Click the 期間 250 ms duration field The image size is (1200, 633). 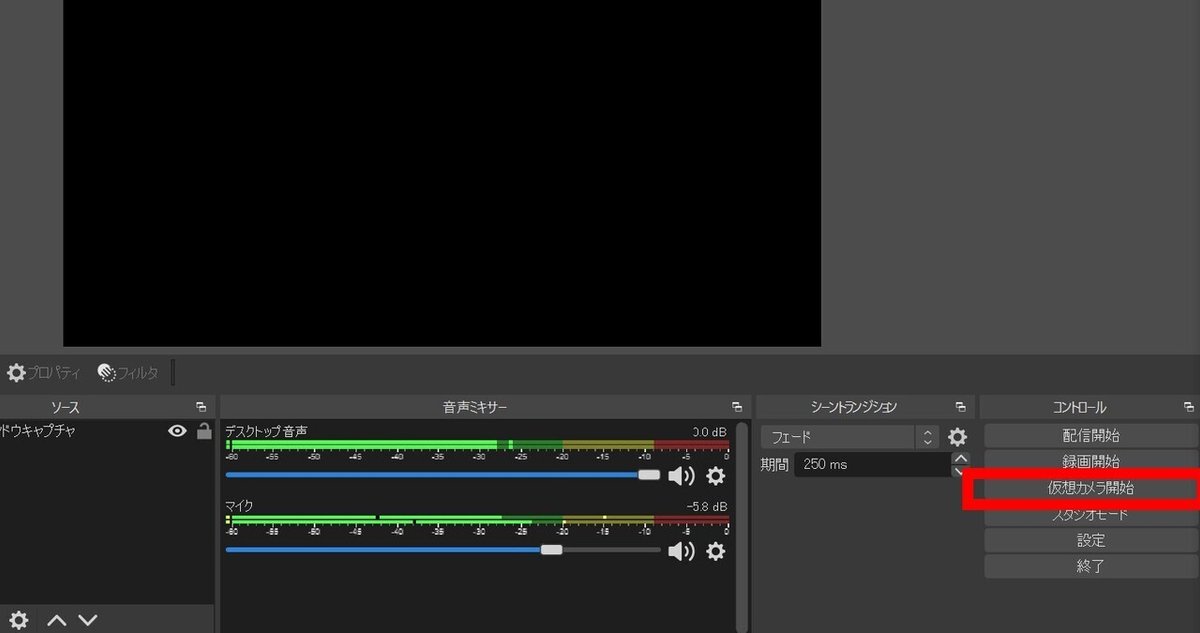[x=873, y=465]
